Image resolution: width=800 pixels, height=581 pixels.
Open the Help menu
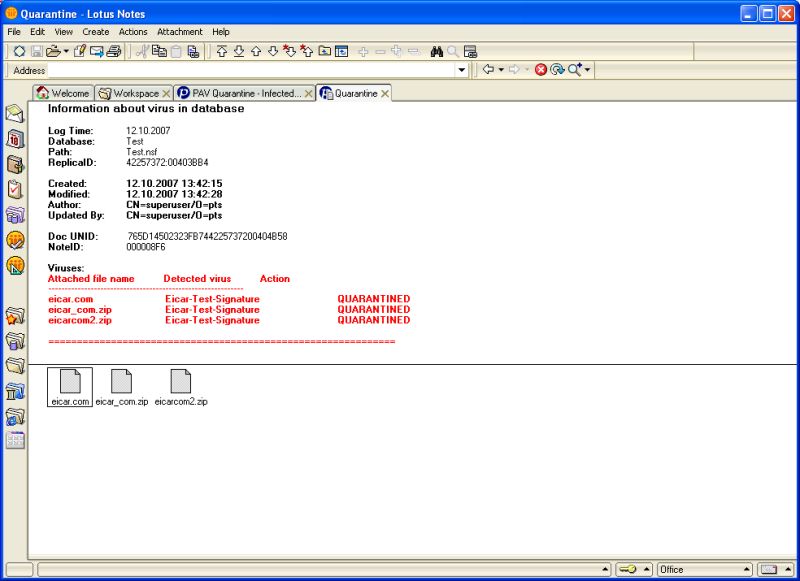221,32
